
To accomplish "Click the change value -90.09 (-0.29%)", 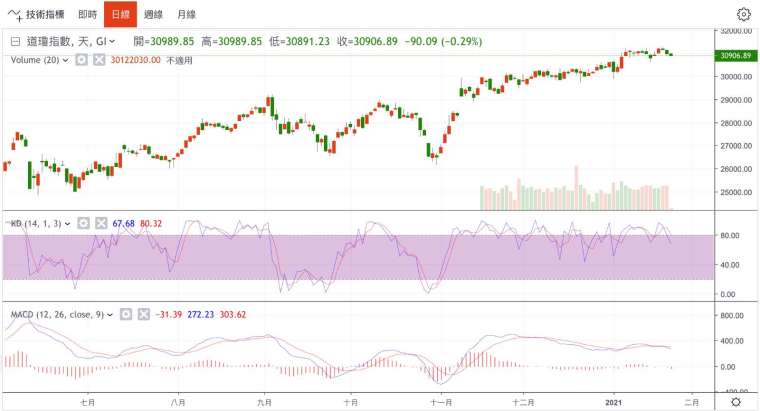I will pyautogui.click(x=443, y=42).
